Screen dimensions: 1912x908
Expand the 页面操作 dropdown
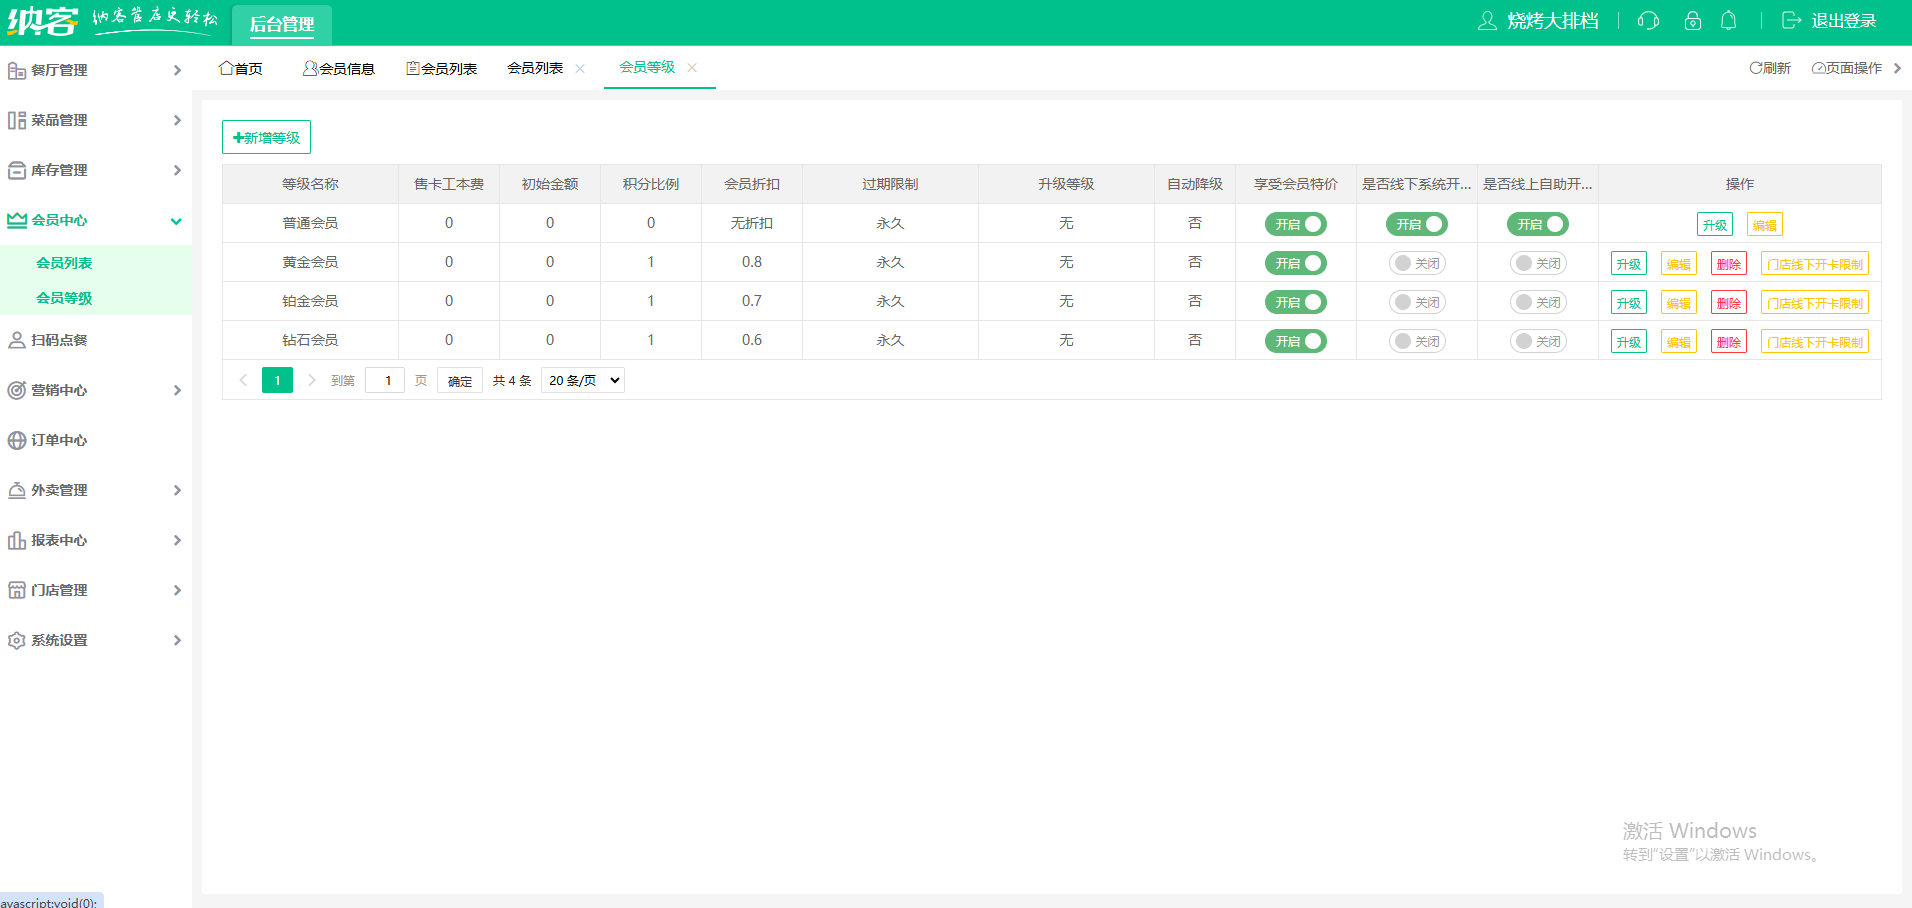click(1855, 68)
